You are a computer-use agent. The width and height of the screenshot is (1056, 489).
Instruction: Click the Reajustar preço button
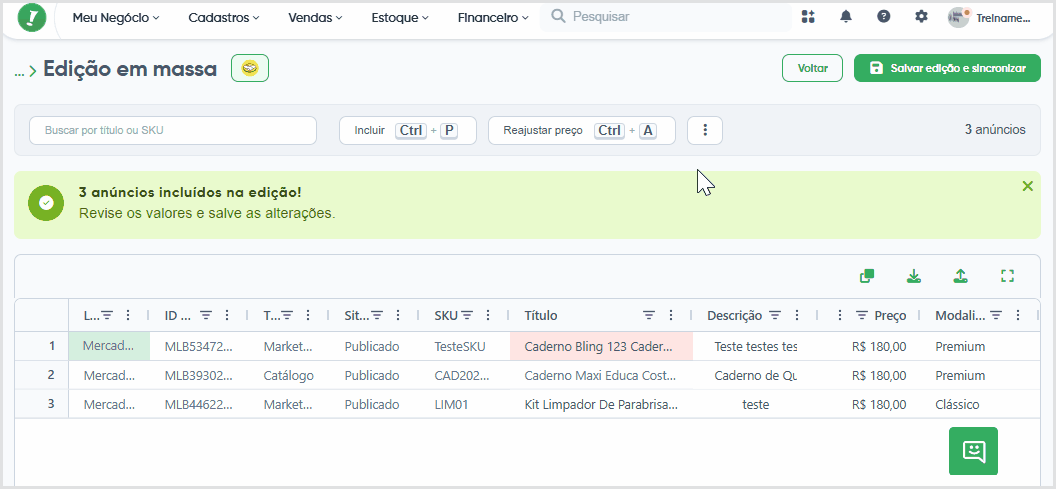(x=582, y=131)
